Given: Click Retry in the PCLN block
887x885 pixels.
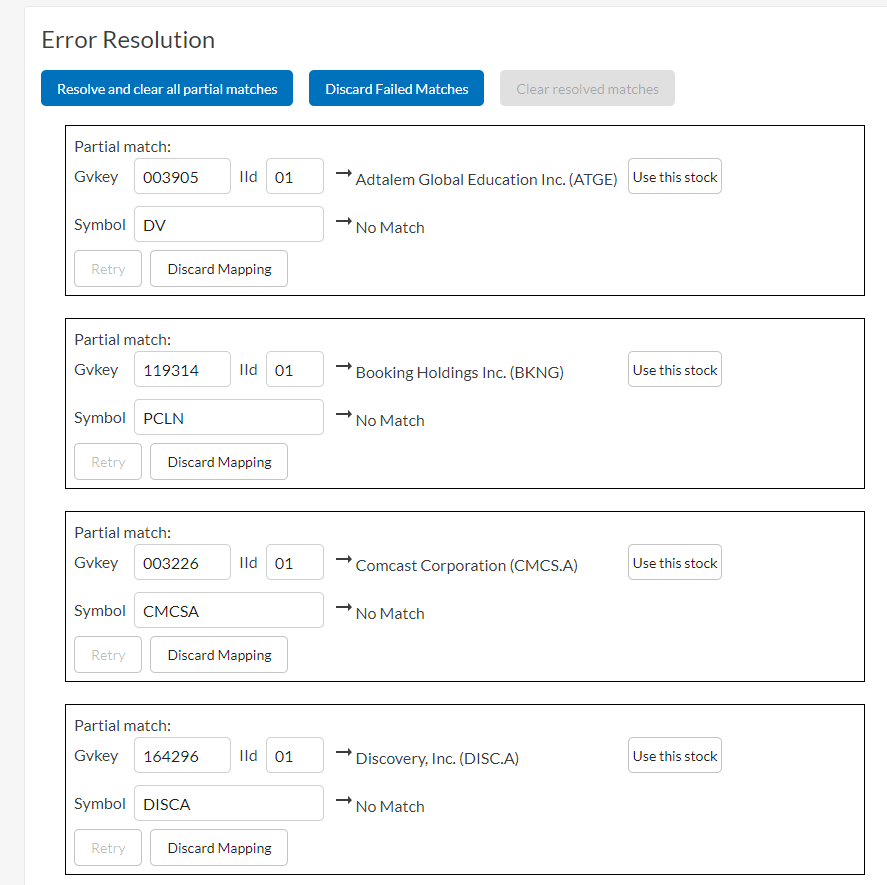Looking at the screenshot, I should click(108, 462).
